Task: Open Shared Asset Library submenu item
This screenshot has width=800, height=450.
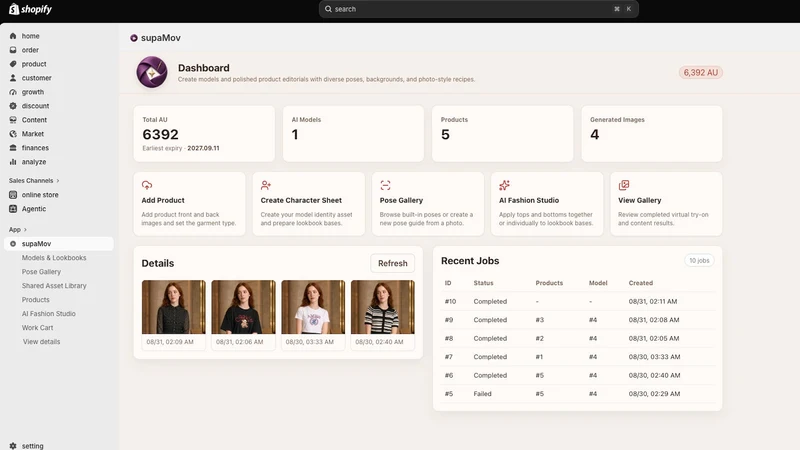Action: point(54,286)
